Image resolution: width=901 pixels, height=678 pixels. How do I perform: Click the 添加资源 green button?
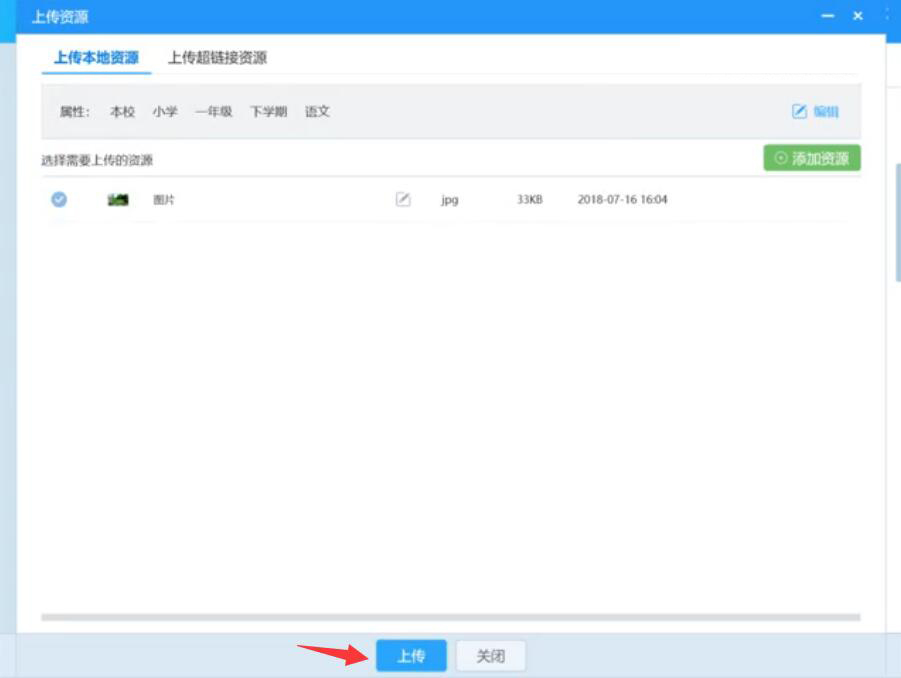(811, 158)
